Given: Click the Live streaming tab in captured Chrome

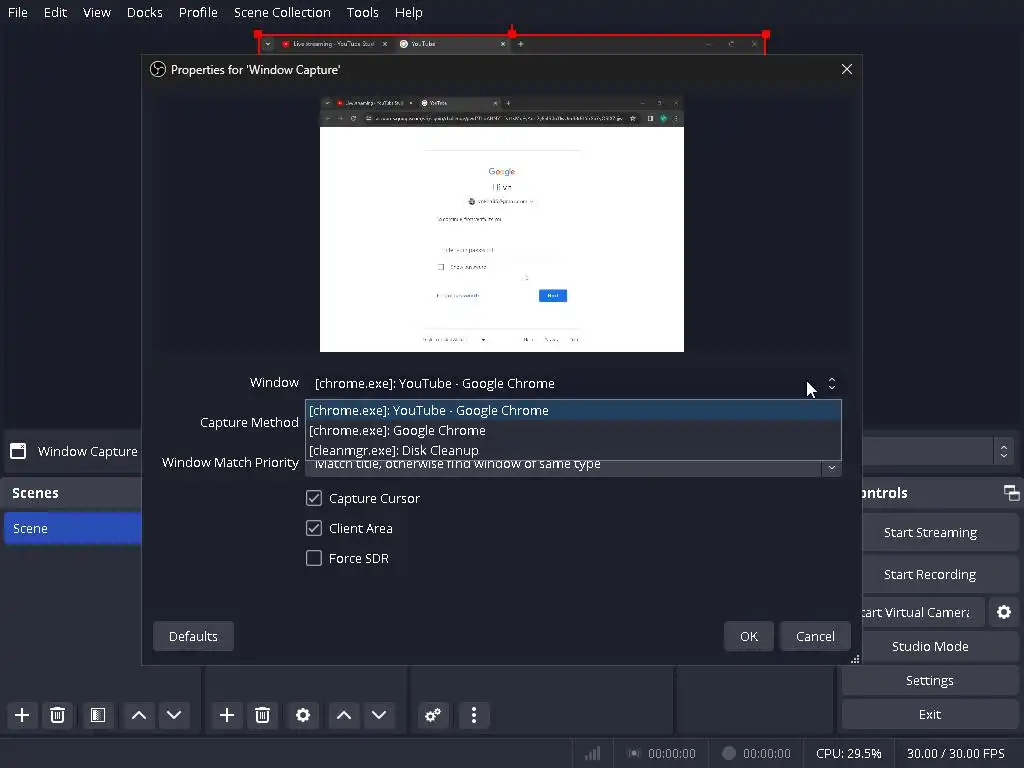Looking at the screenshot, I should click(x=334, y=44).
